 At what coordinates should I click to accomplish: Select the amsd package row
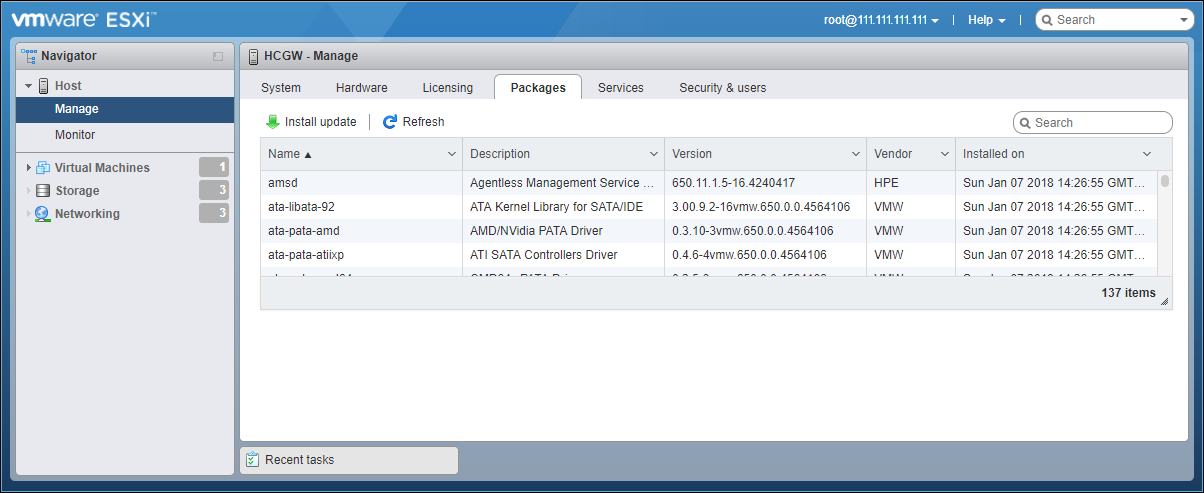[x=709, y=183]
